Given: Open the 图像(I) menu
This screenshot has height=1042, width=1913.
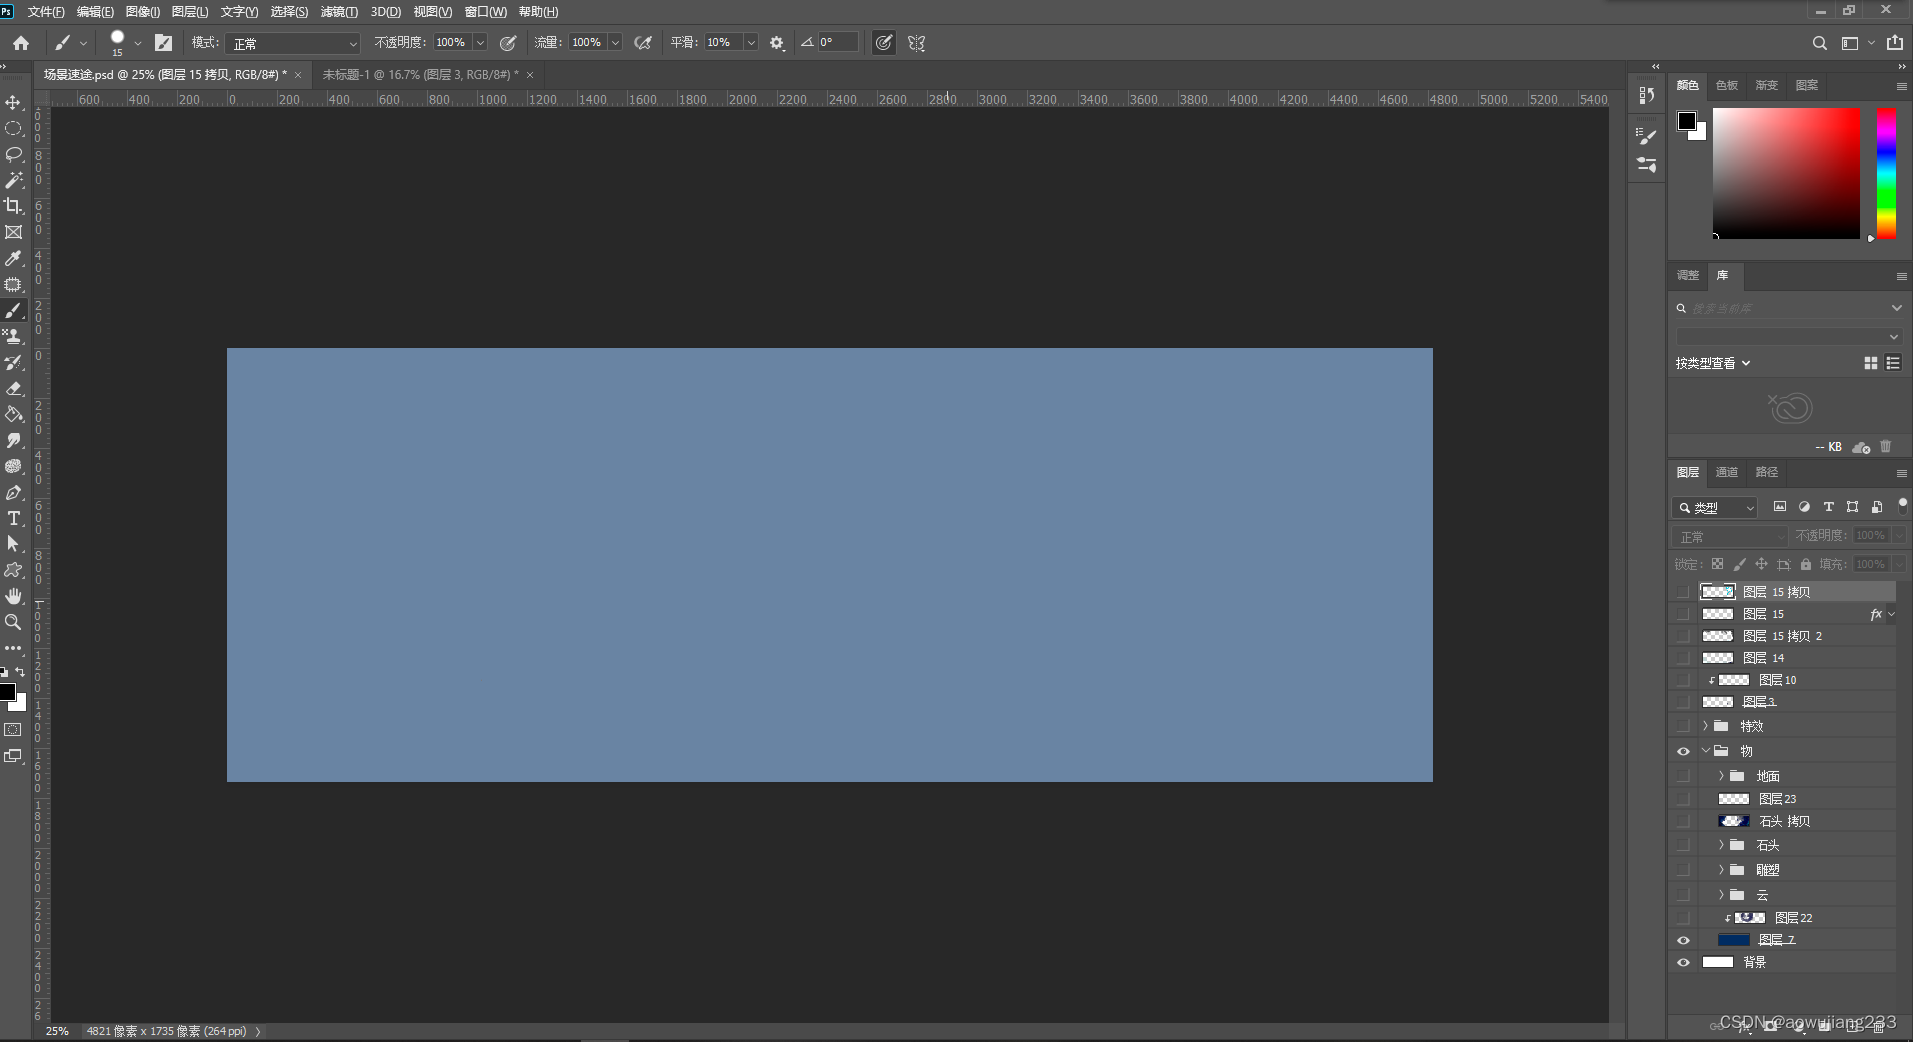Looking at the screenshot, I should [143, 12].
